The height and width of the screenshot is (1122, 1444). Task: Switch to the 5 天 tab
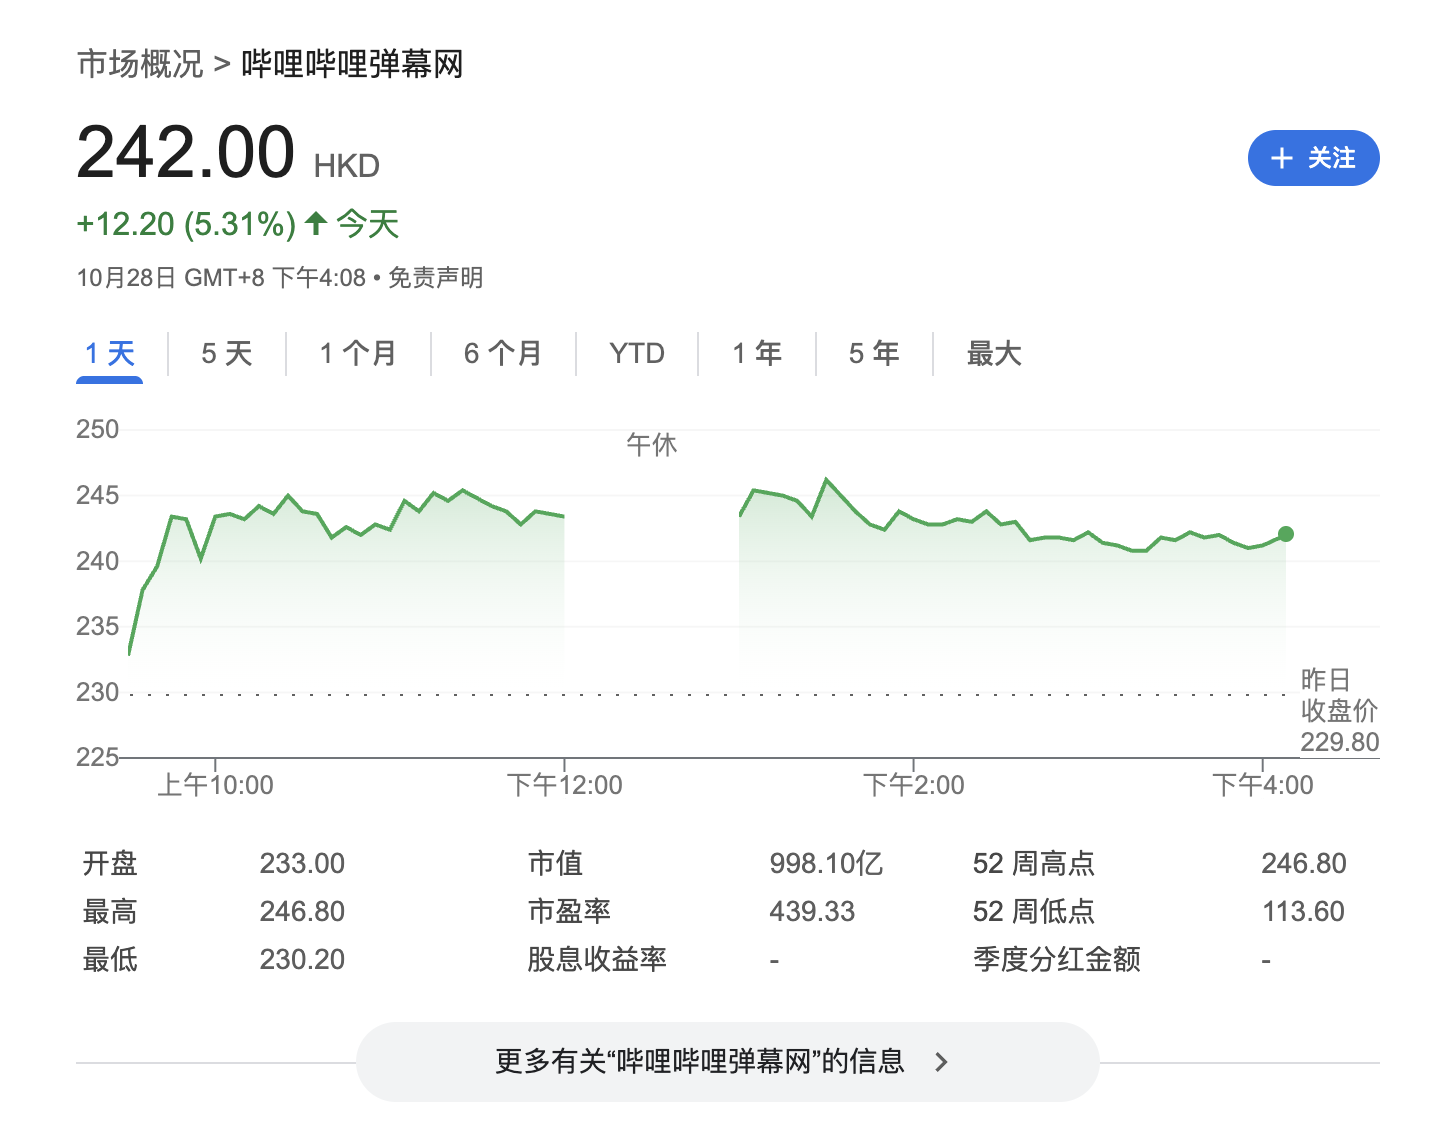(227, 353)
